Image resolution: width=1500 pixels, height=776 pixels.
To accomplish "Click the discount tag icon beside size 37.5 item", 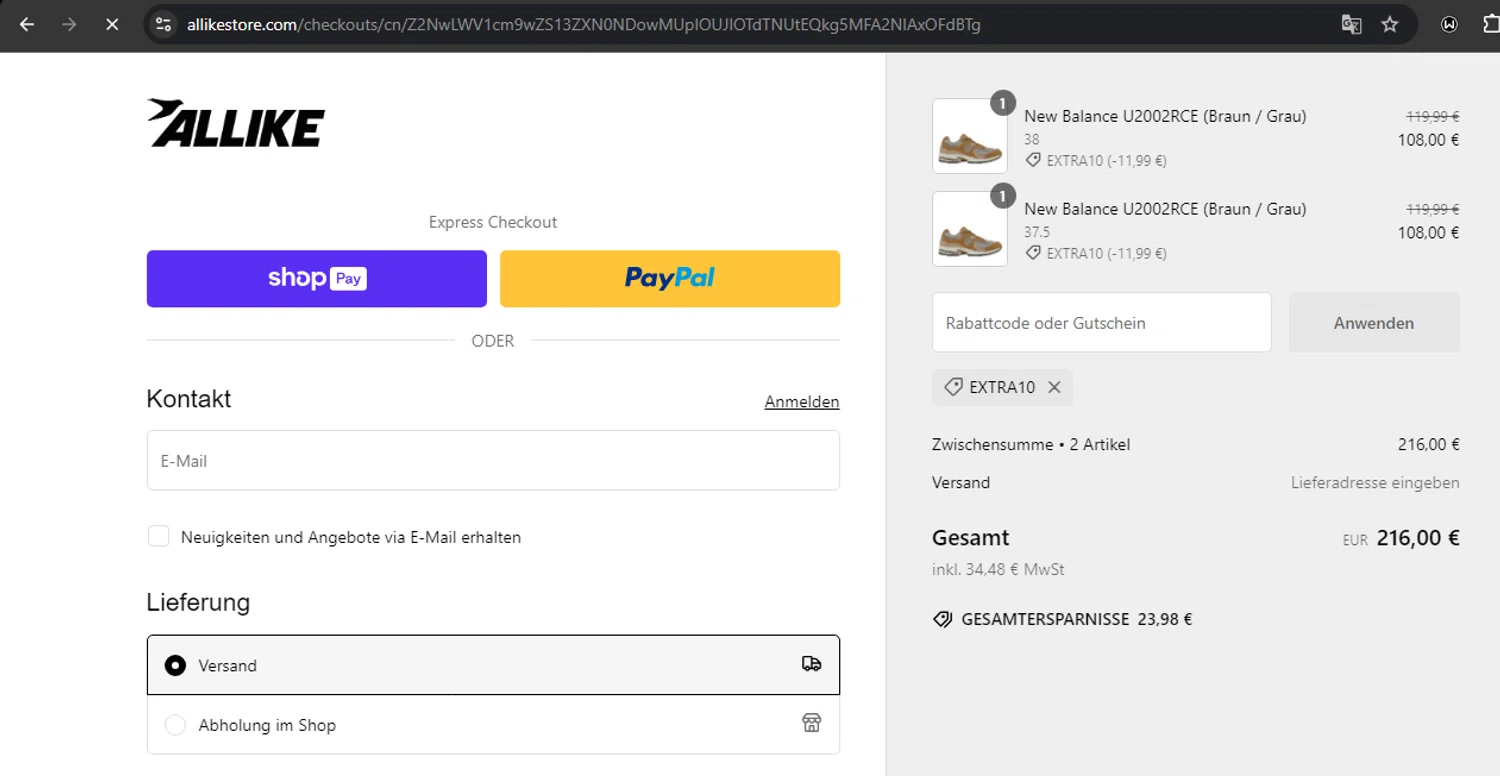I will pos(1033,253).
